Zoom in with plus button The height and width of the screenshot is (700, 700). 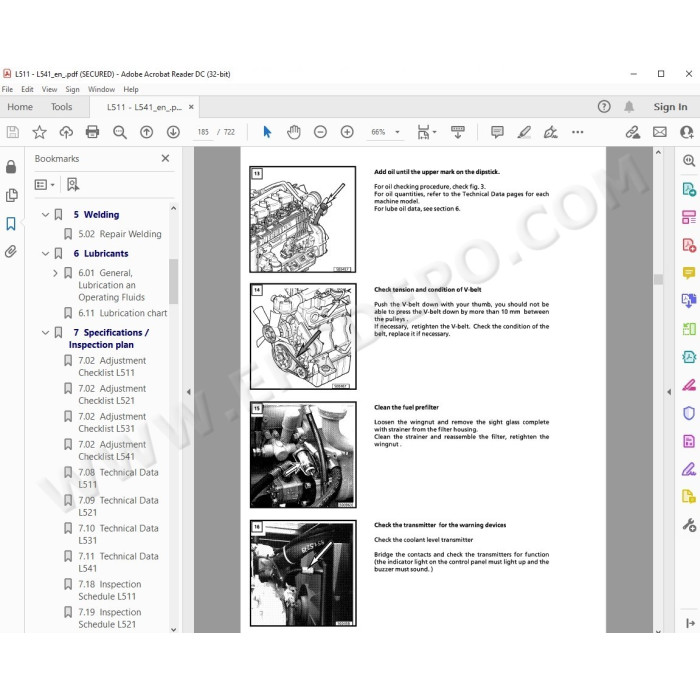(347, 132)
